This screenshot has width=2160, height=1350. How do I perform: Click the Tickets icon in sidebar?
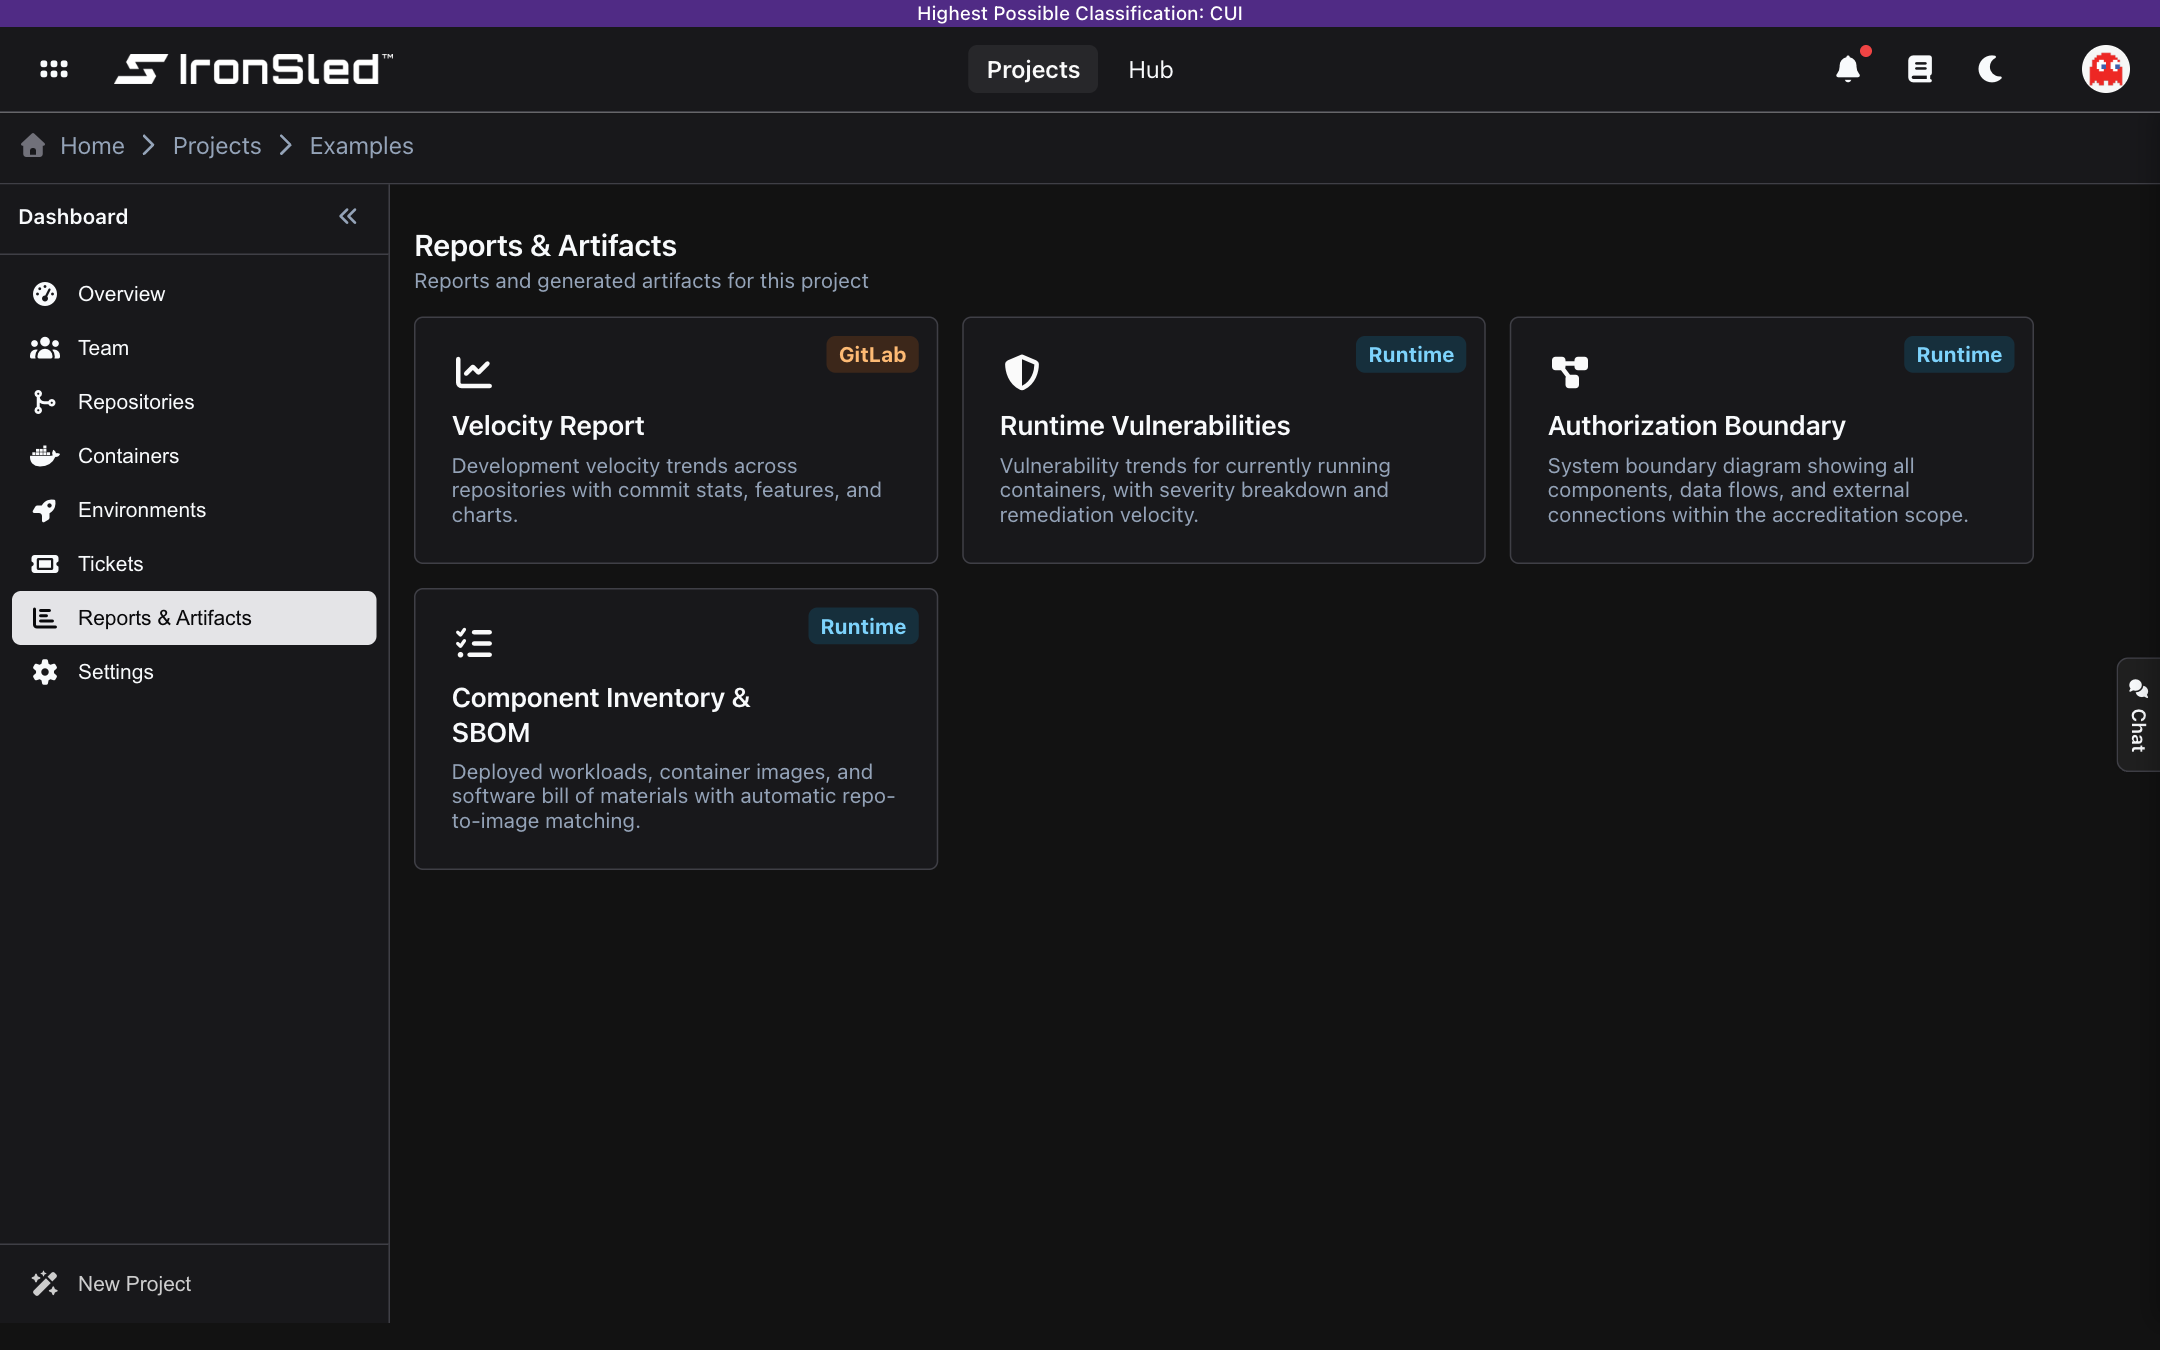(45, 564)
